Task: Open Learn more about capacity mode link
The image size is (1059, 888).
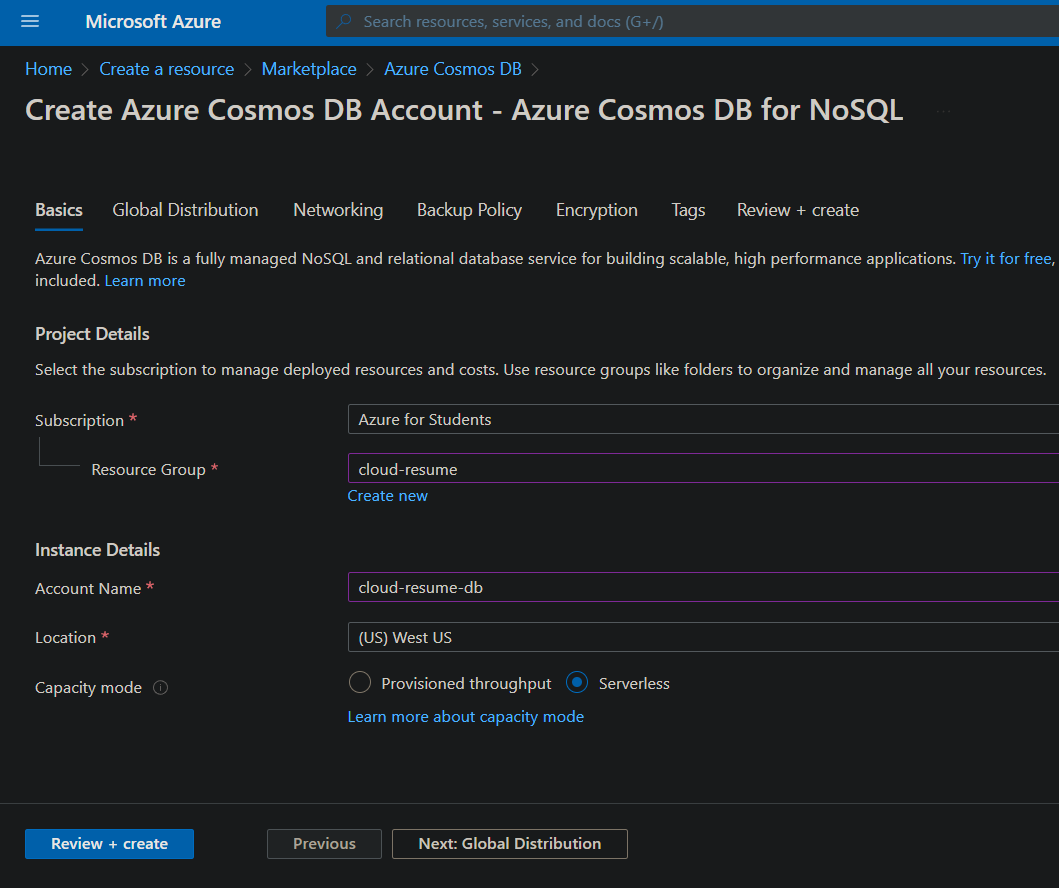Action: (x=465, y=716)
